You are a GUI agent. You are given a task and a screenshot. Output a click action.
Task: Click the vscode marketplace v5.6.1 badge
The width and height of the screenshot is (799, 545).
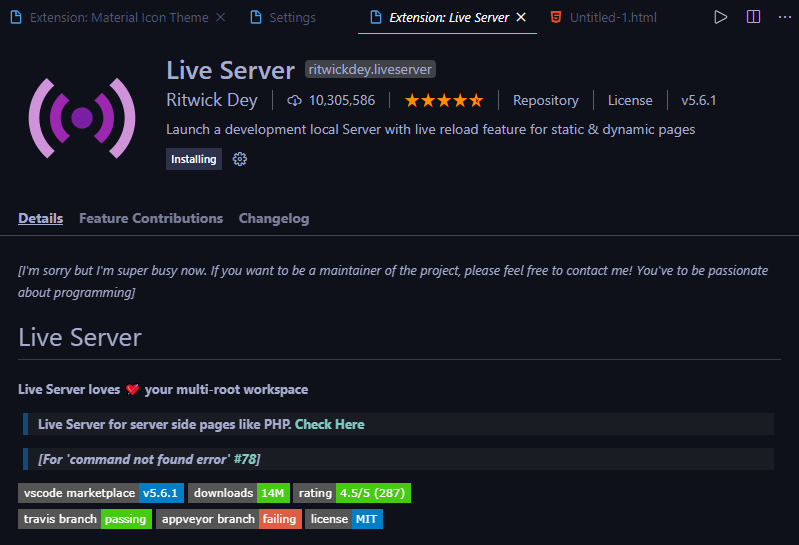101,493
